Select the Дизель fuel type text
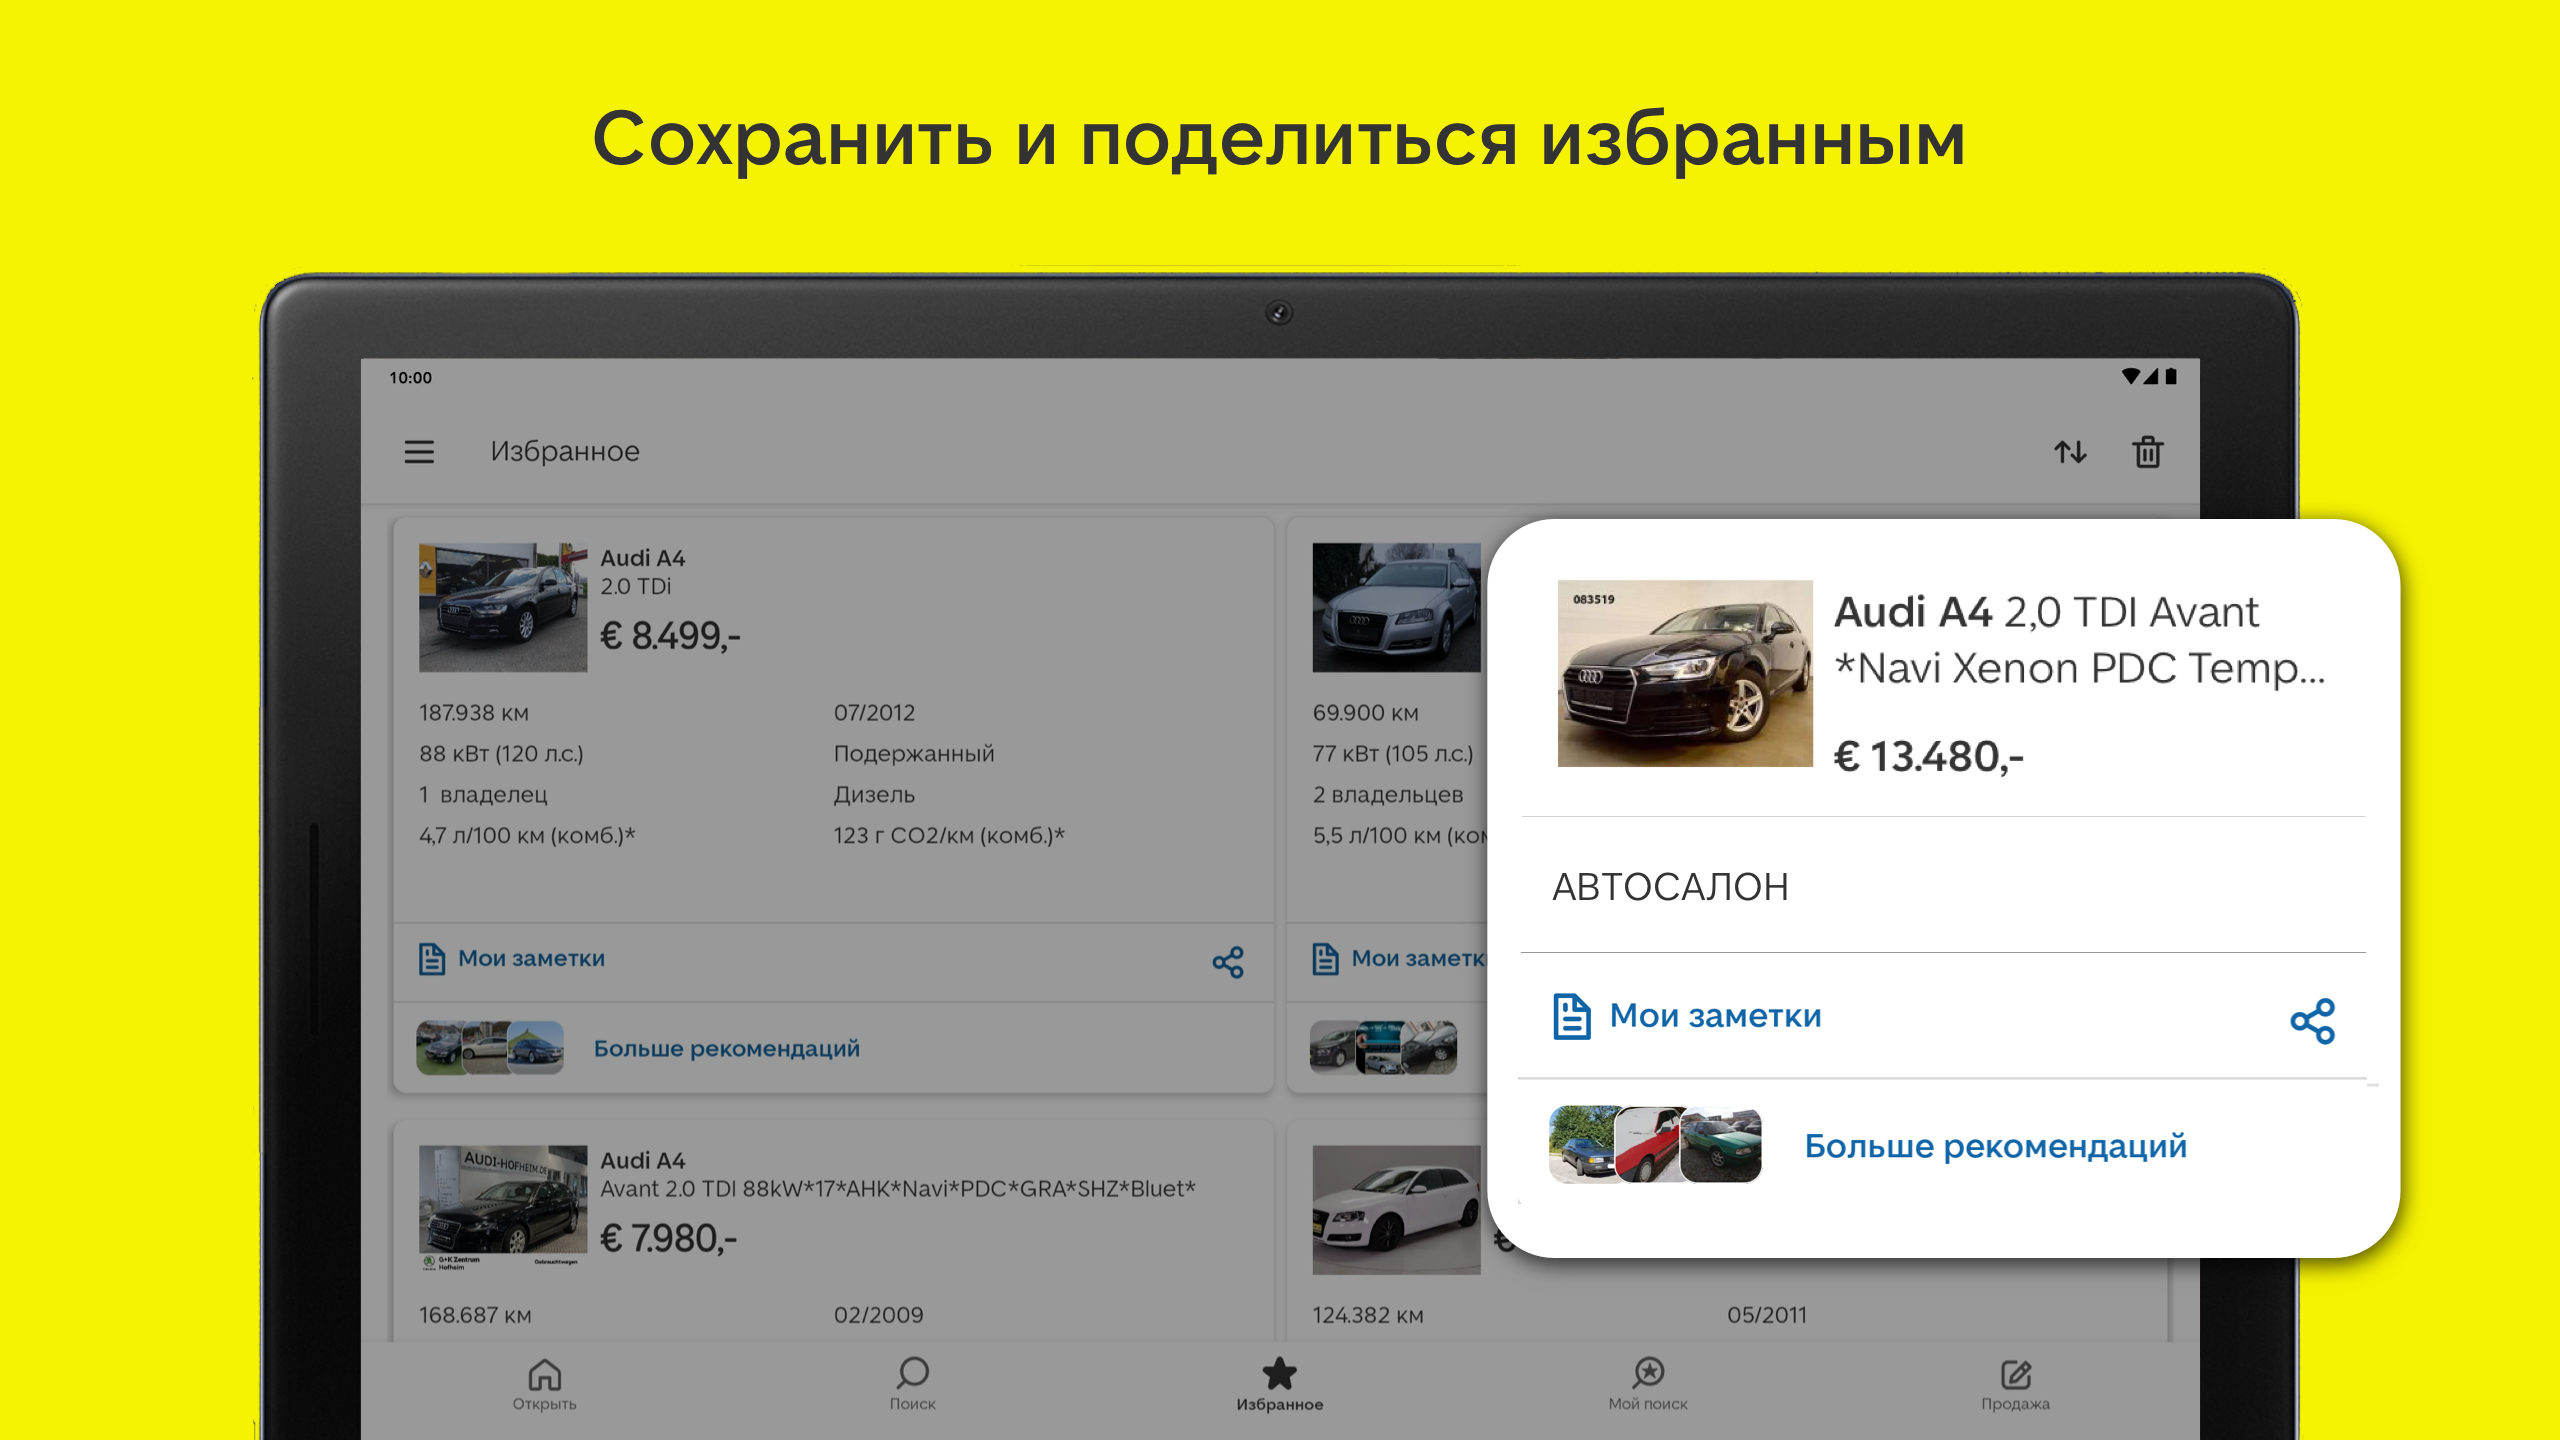This screenshot has height=1440, width=2560. point(874,795)
